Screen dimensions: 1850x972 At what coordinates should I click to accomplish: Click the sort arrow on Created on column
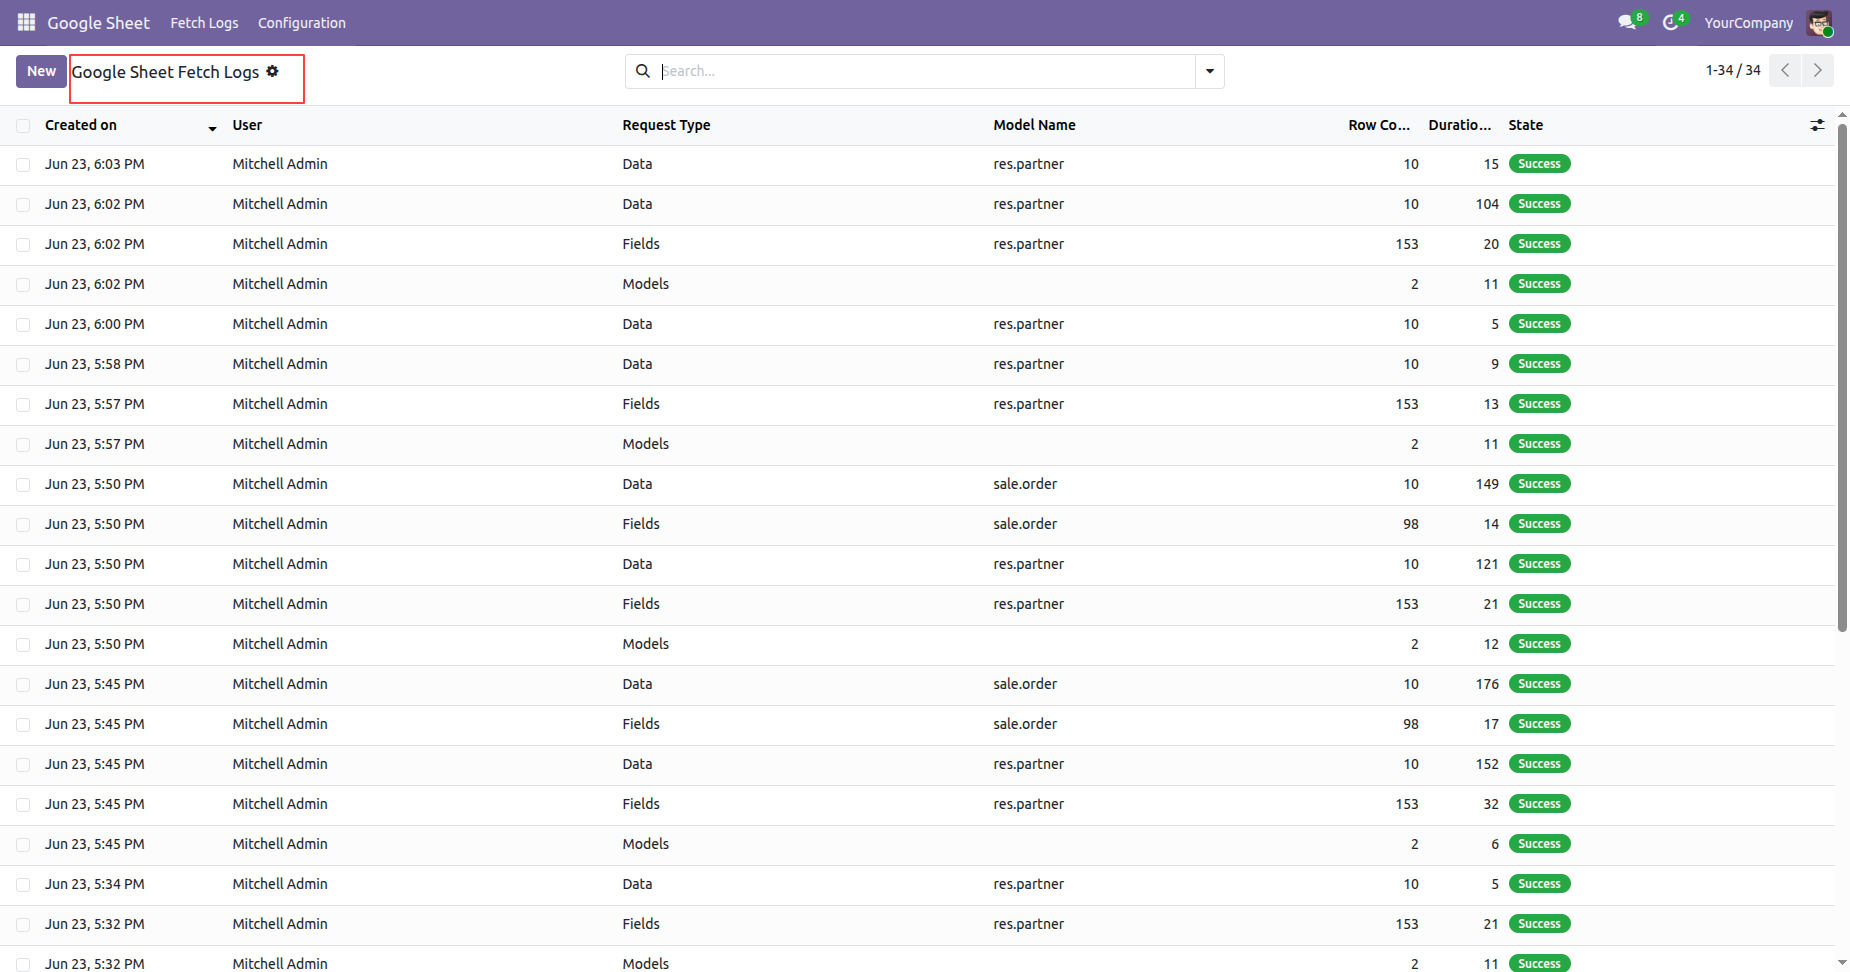tap(212, 128)
